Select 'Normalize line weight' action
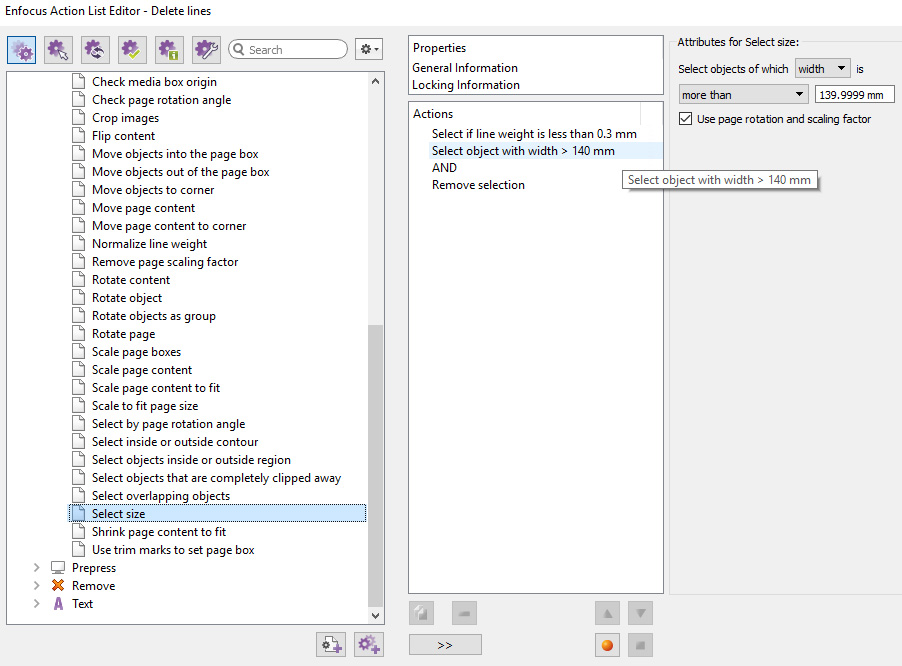Image resolution: width=902 pixels, height=666 pixels. (150, 244)
